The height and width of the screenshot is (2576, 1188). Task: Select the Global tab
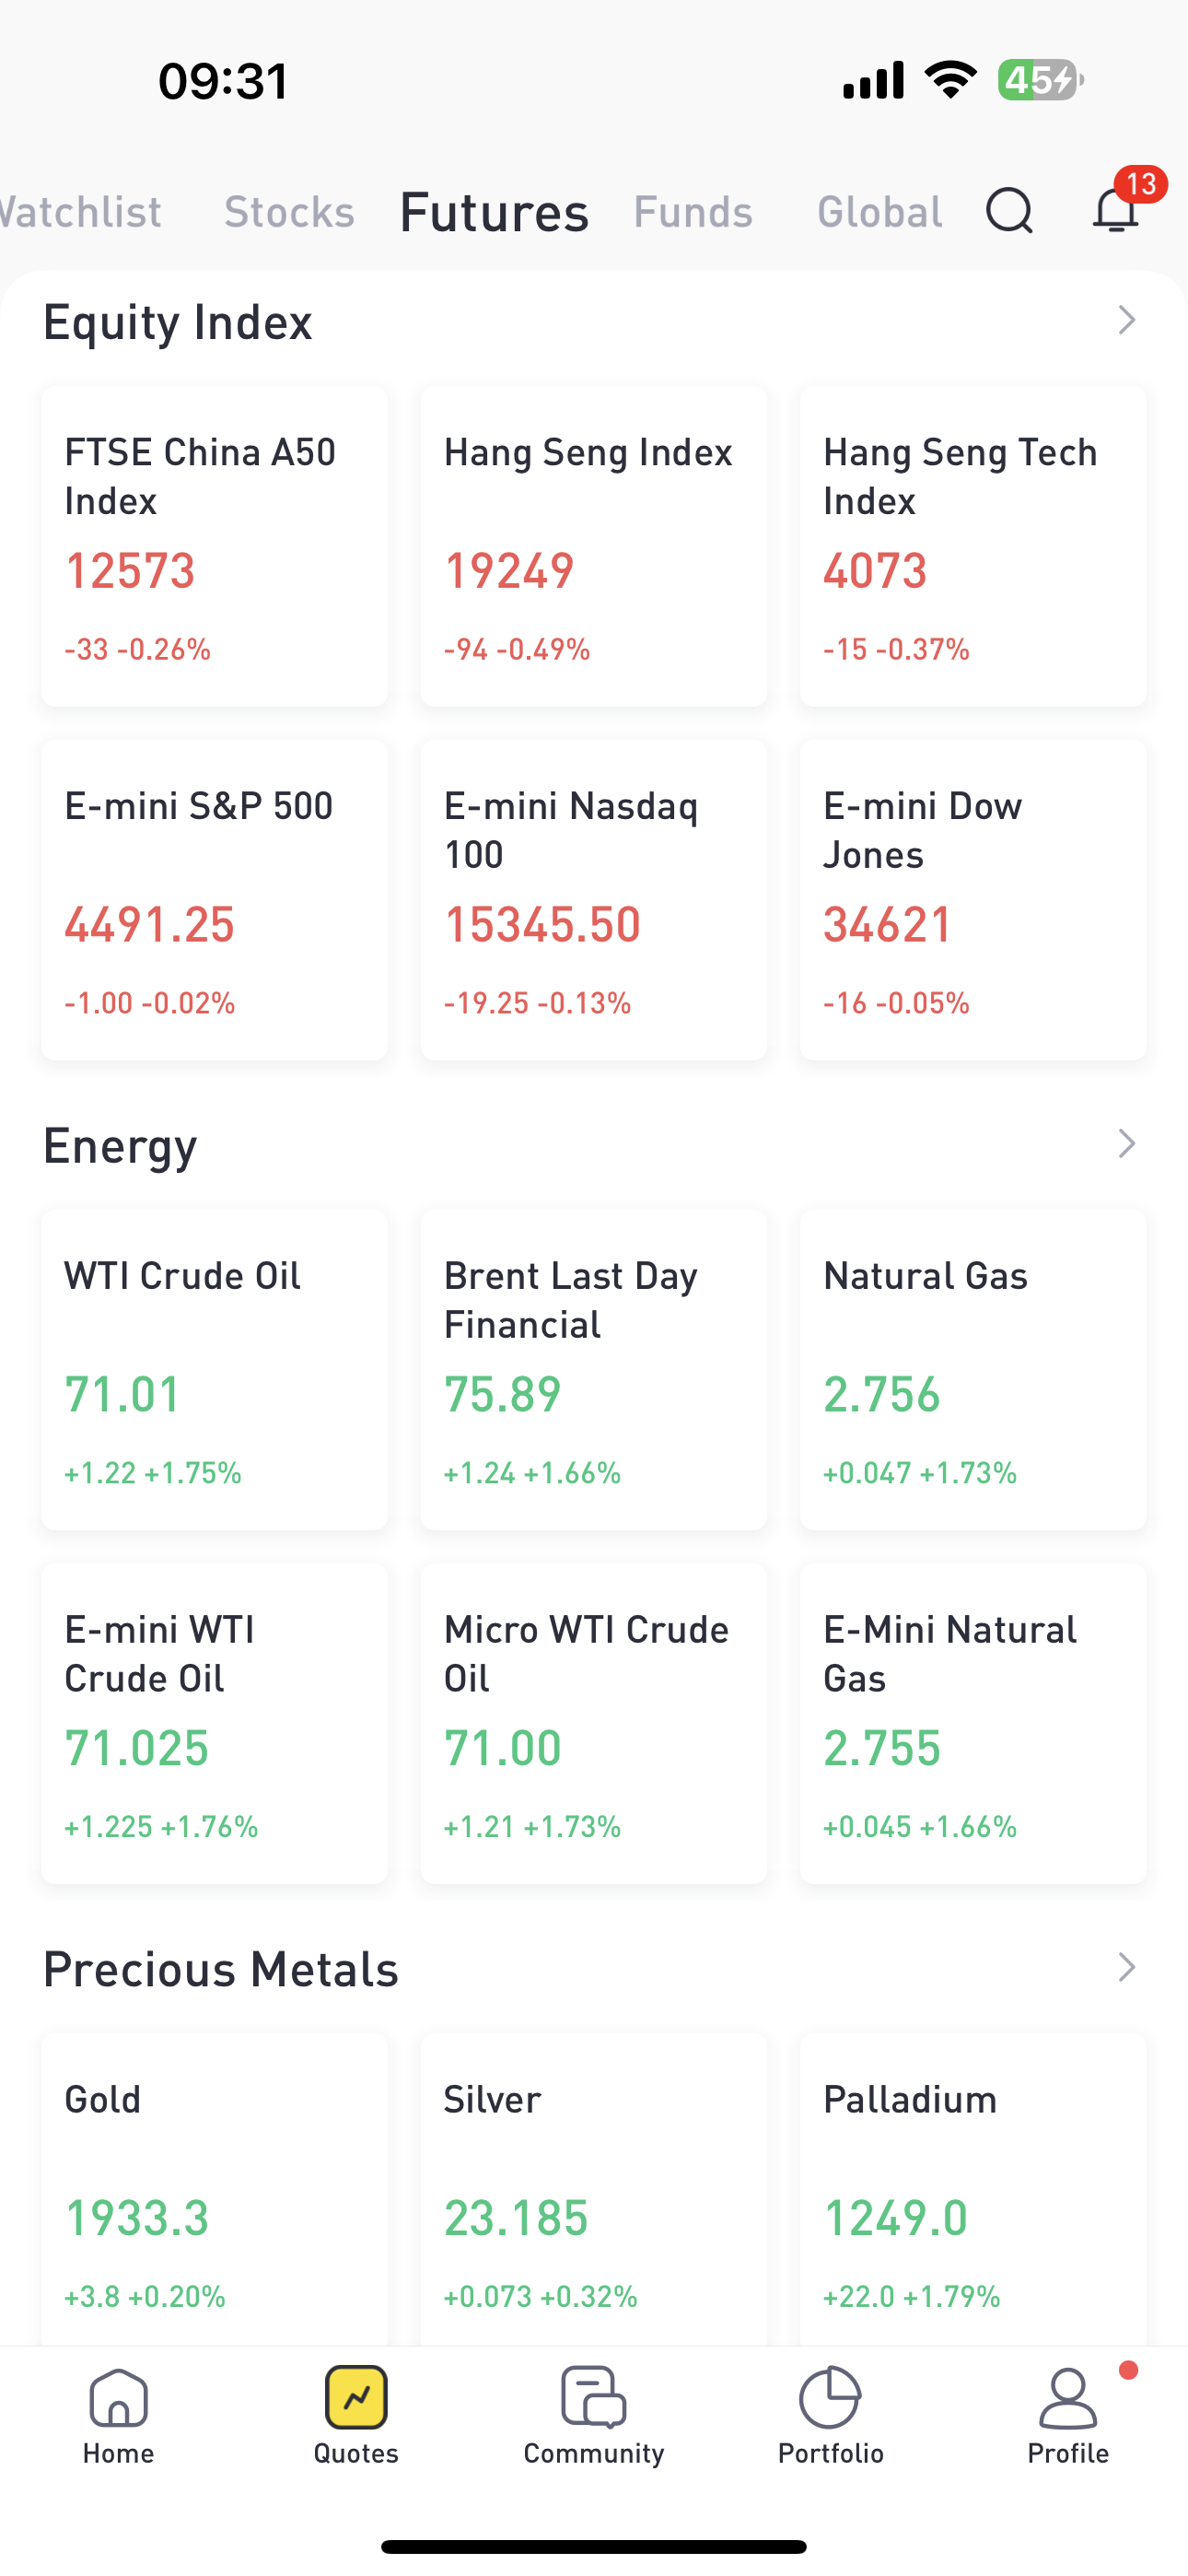coord(879,212)
